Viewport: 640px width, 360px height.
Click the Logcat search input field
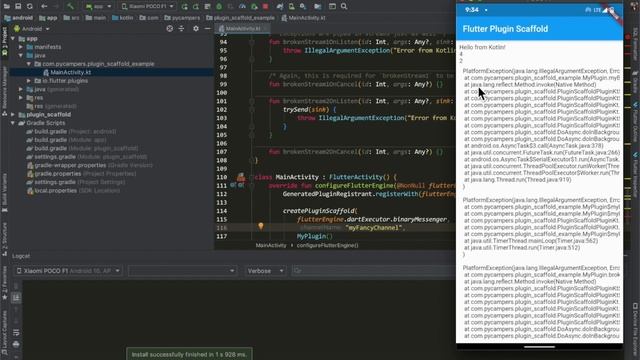[x=373, y=271]
